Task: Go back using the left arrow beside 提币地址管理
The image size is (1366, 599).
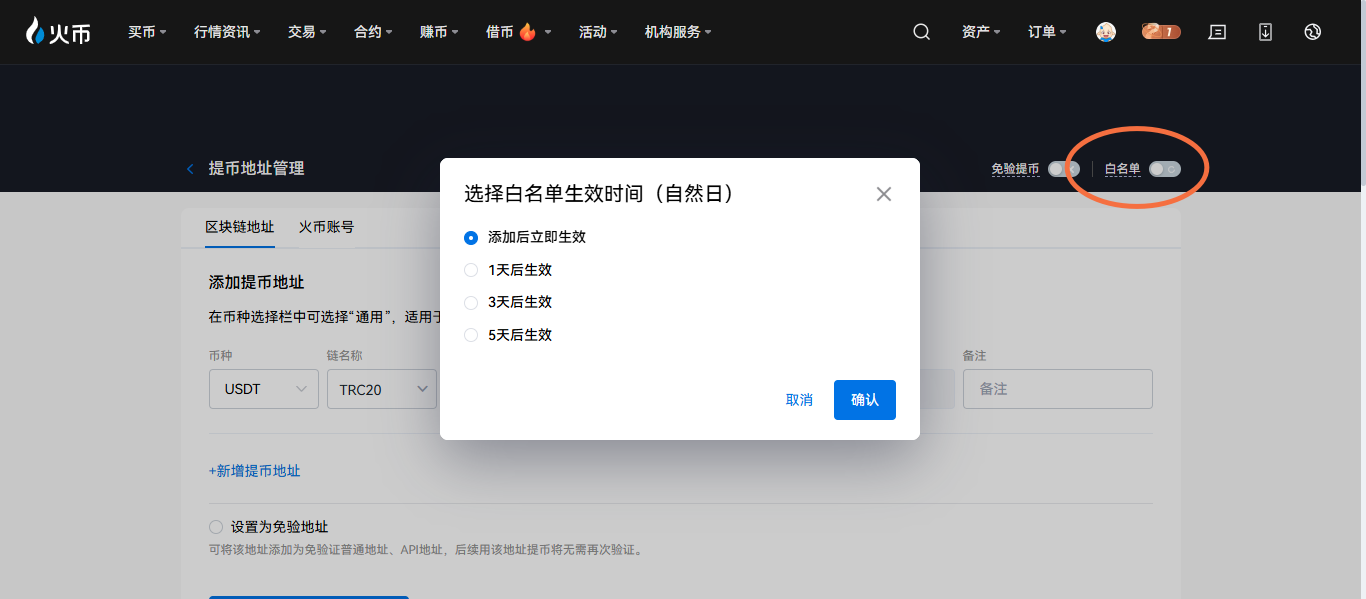Action: pos(190,169)
